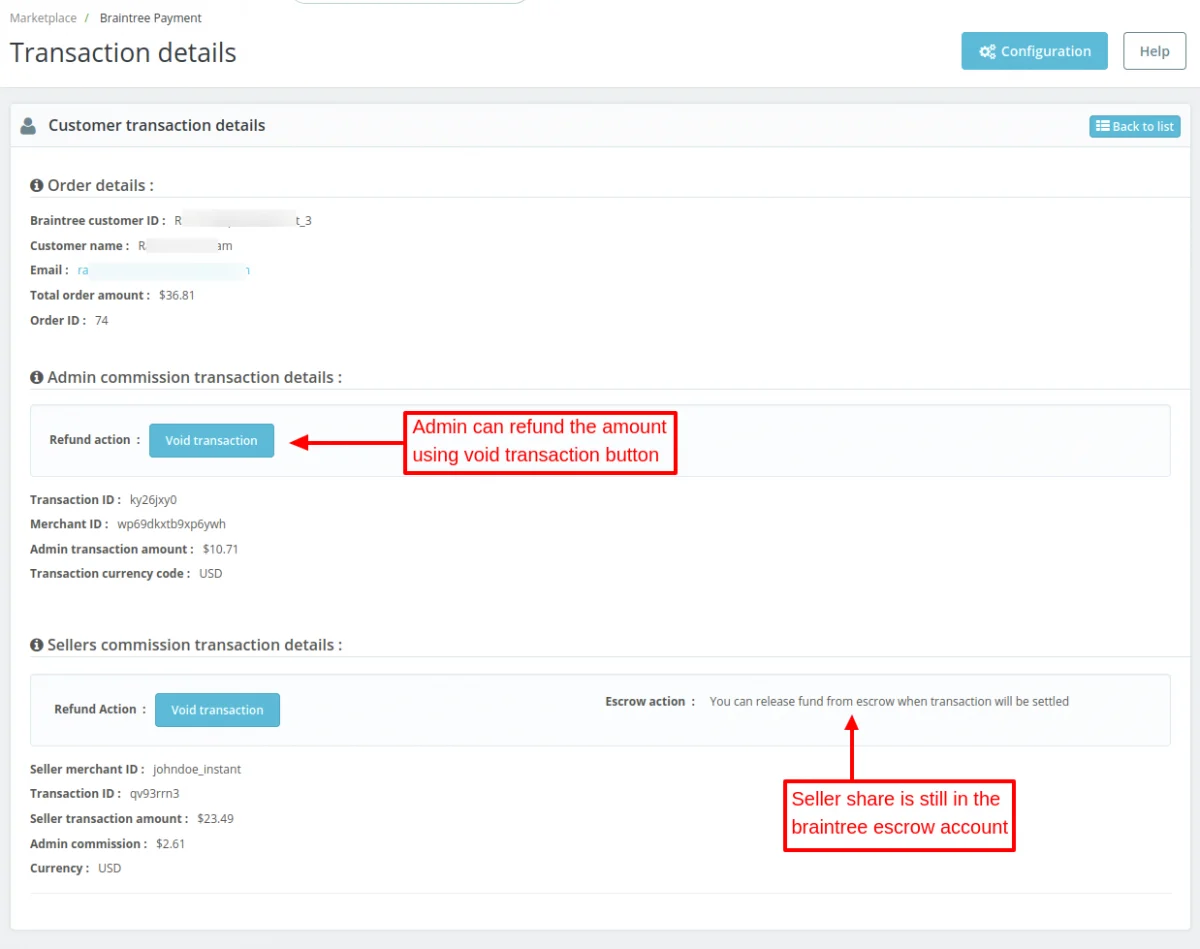The width and height of the screenshot is (1200, 949).
Task: Open the Configuration page
Action: pyautogui.click(x=1034, y=51)
